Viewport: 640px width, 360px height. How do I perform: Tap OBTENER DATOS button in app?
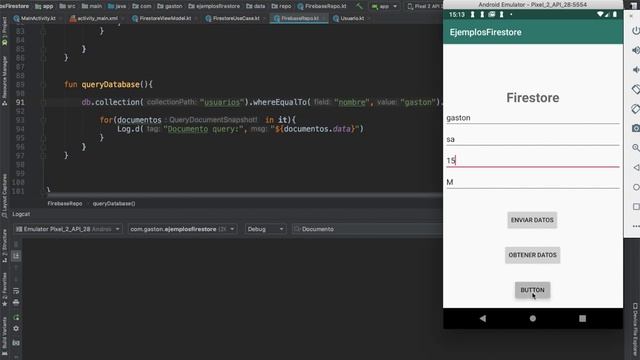point(532,255)
